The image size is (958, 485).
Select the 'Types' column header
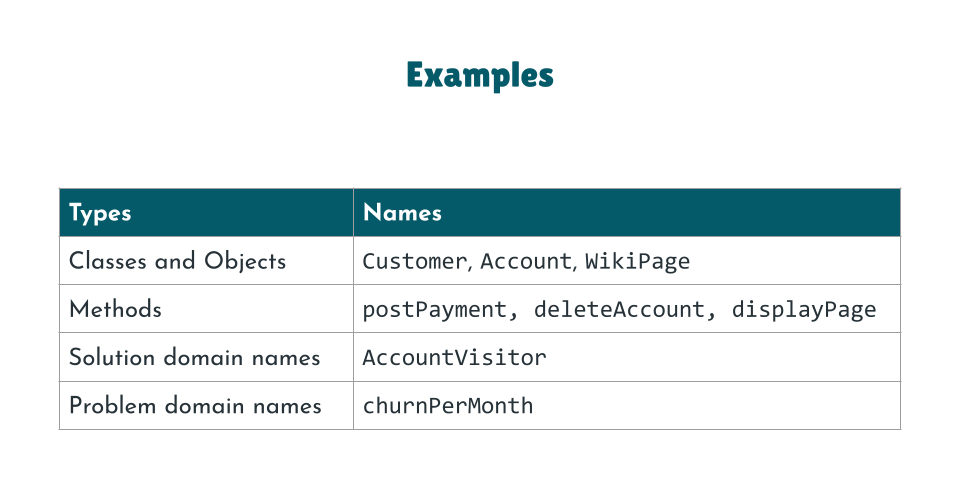click(x=100, y=213)
